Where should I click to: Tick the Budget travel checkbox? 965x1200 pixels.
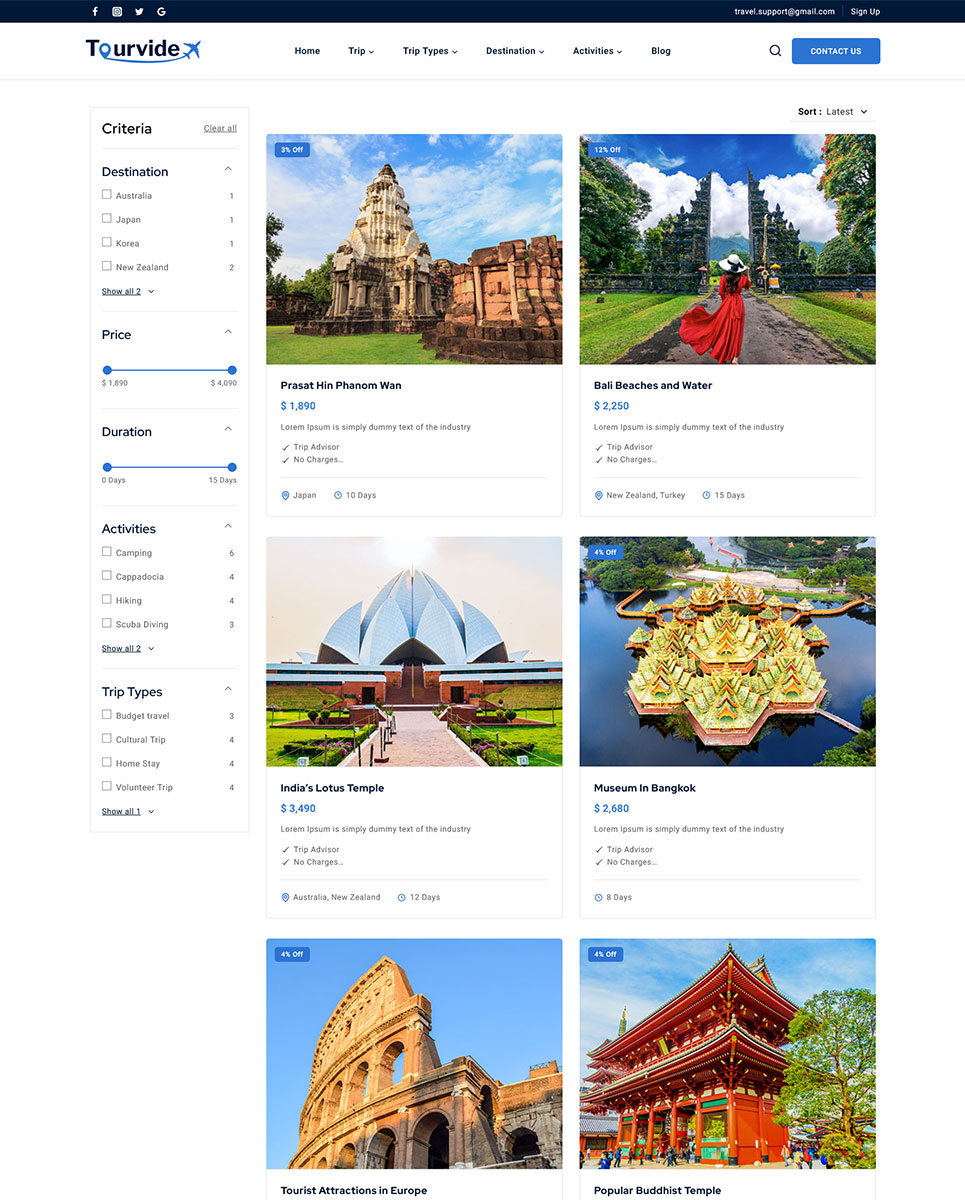pos(107,715)
